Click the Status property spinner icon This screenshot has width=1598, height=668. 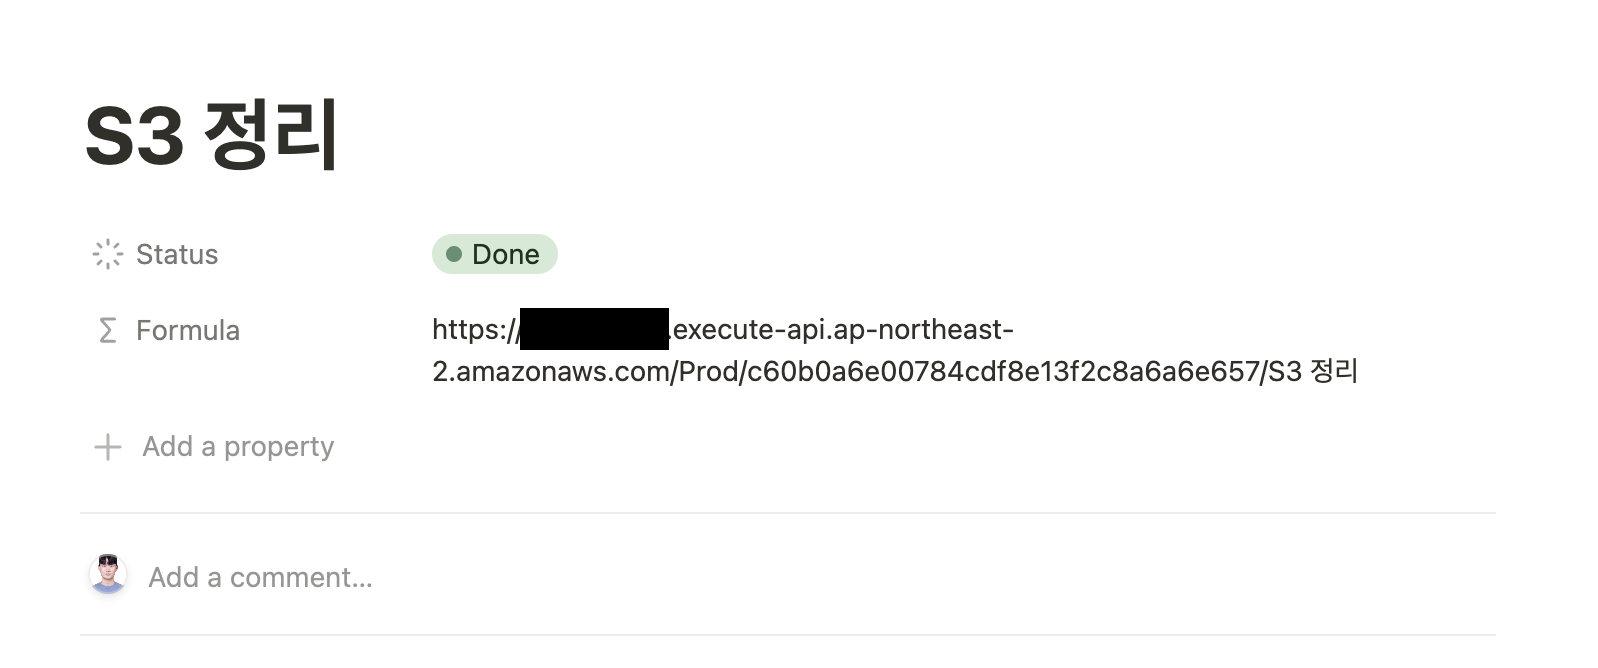click(x=107, y=254)
